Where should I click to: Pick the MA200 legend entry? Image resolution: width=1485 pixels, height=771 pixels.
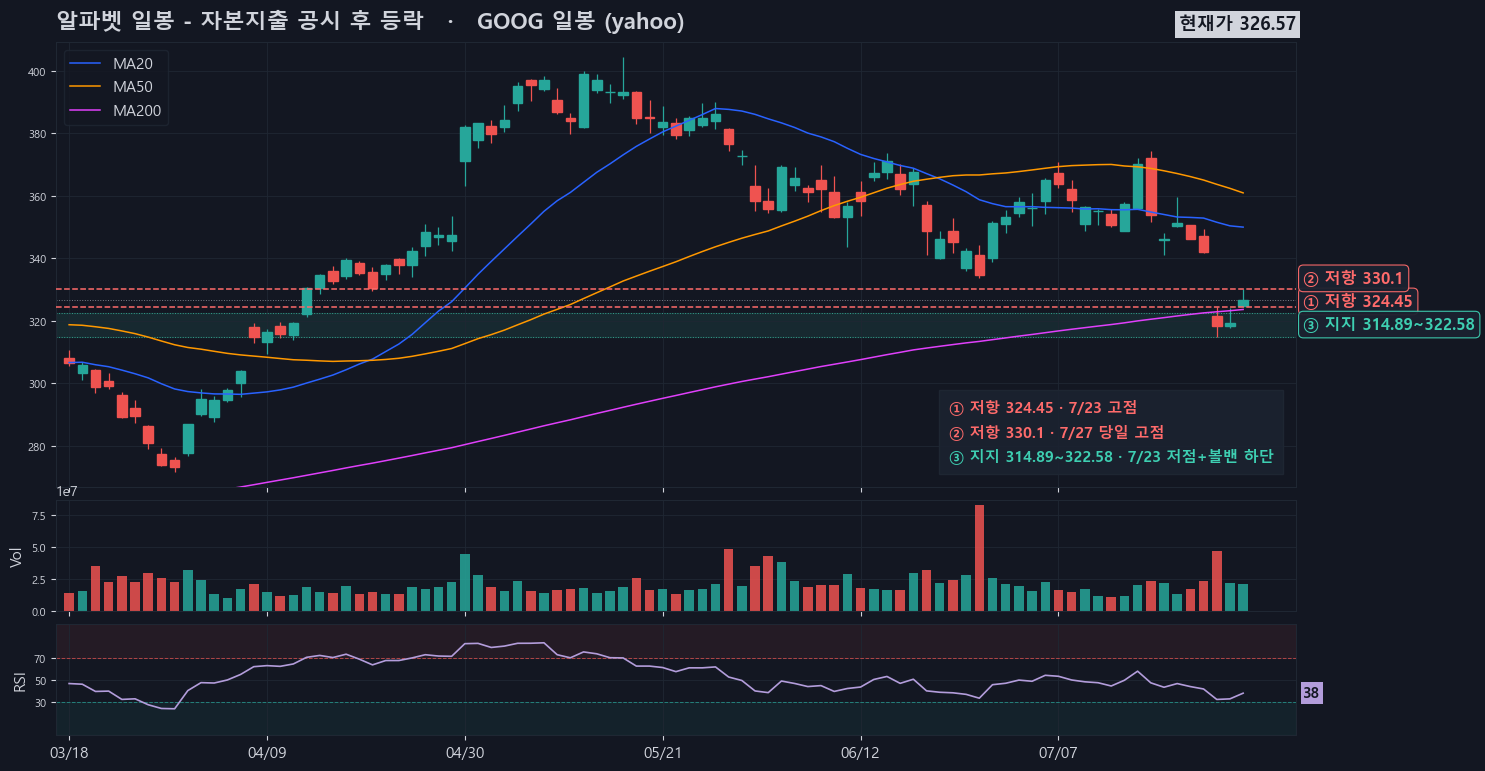116,111
